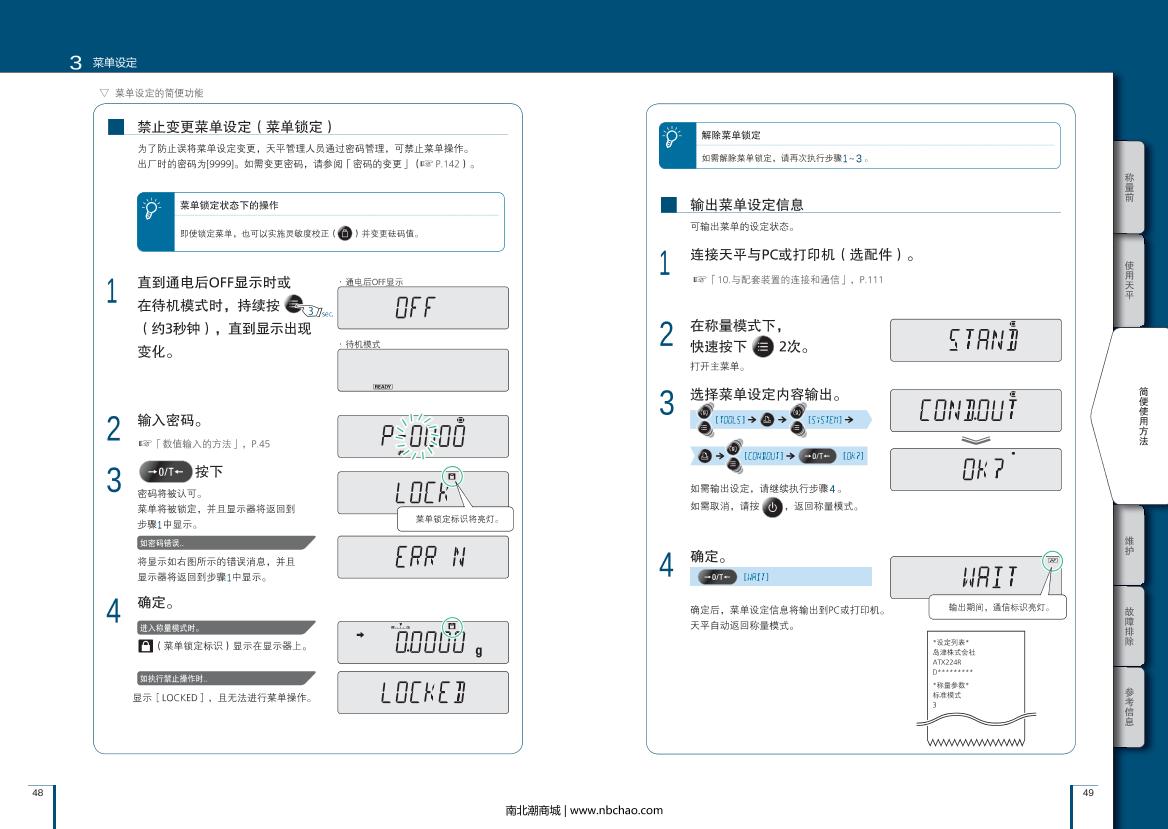
Task: Open the 称量前 side tab
Action: tap(1129, 187)
